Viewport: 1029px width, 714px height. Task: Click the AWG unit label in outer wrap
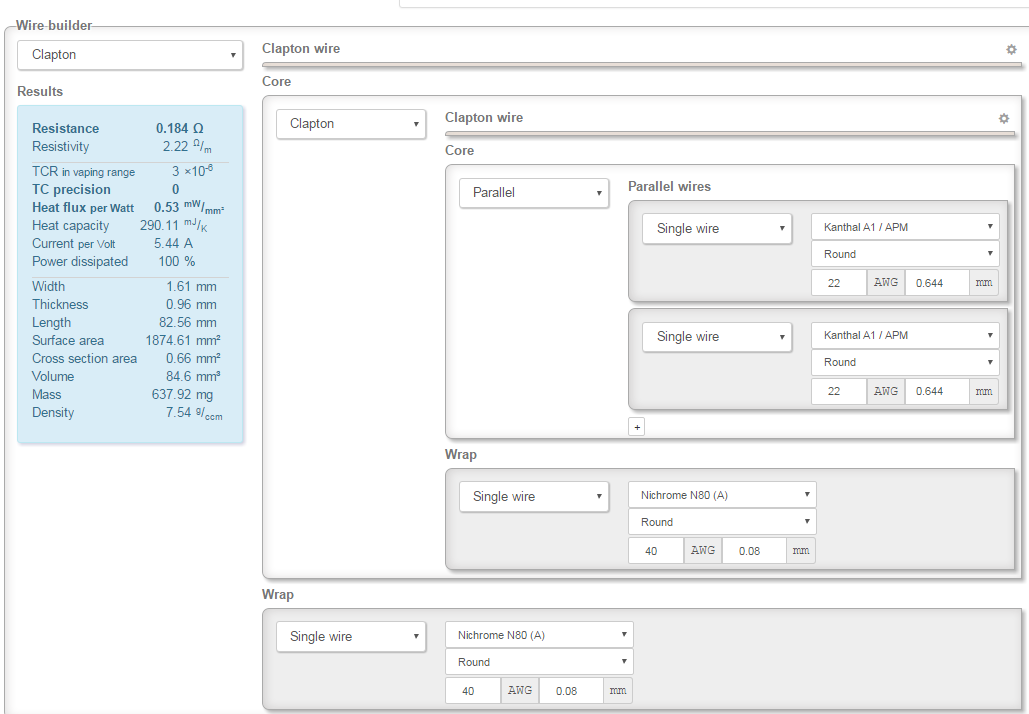520,691
